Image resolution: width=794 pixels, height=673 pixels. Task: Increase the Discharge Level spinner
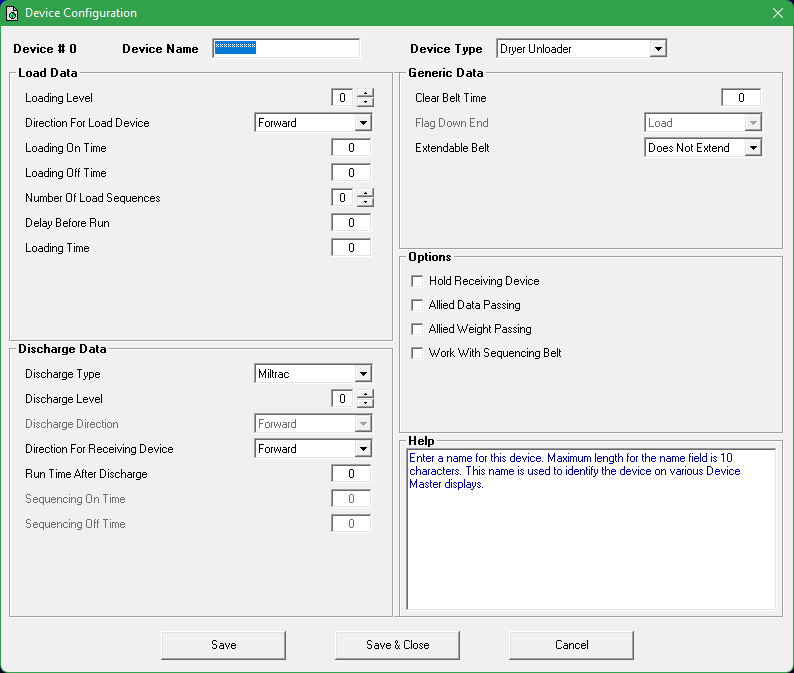coord(365,394)
